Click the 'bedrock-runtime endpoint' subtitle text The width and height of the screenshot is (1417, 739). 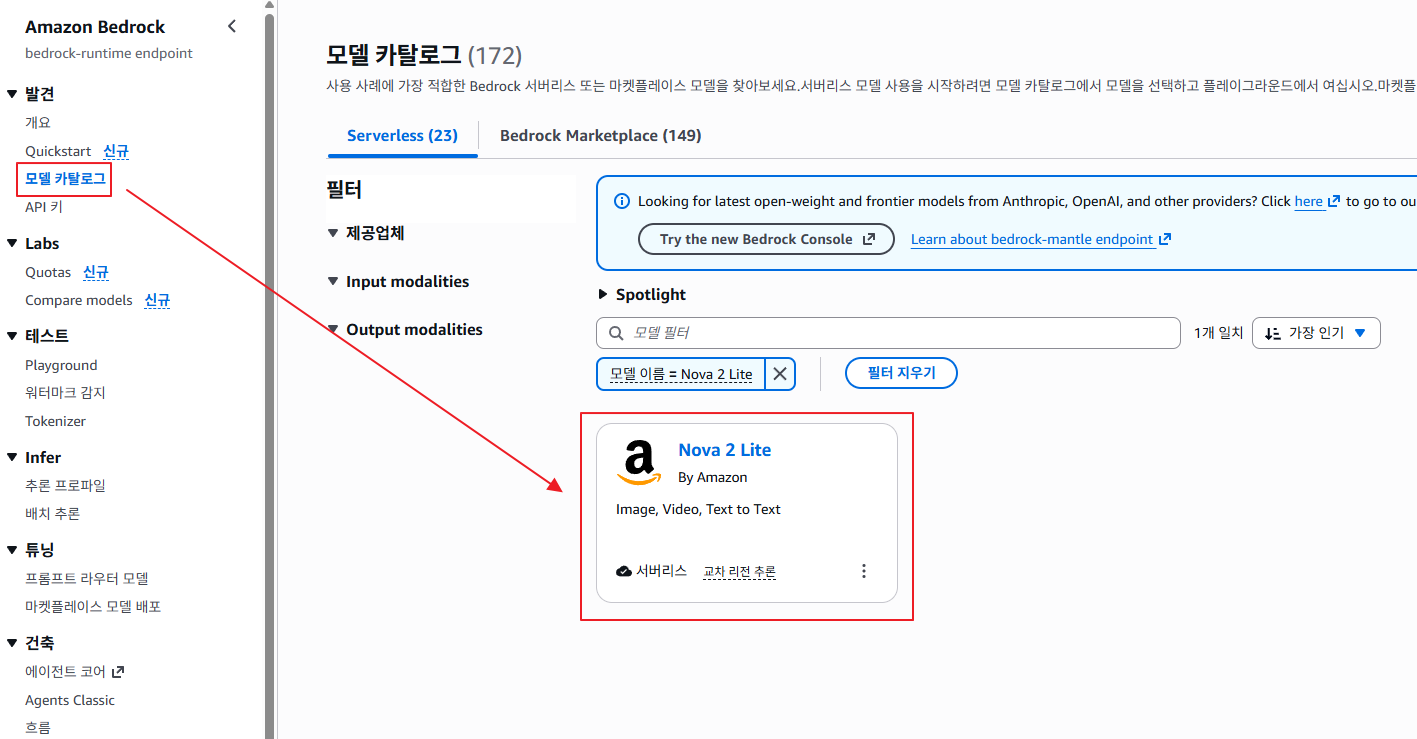point(109,53)
